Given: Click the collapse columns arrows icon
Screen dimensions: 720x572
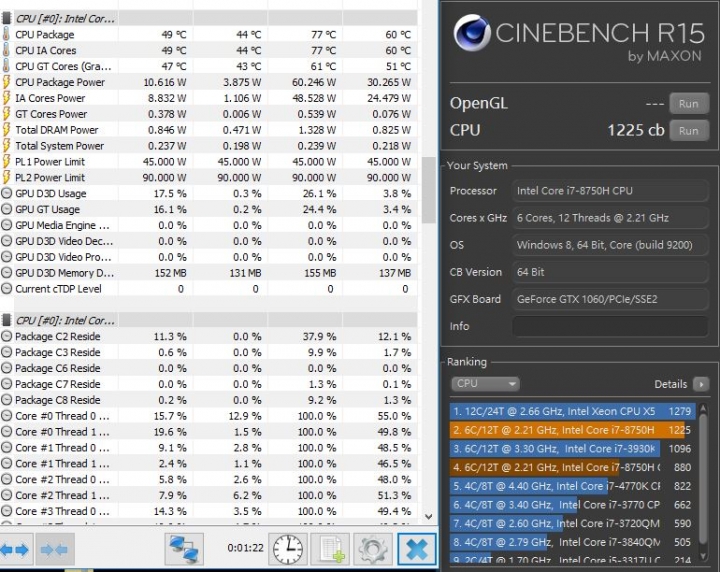Looking at the screenshot, I should (x=54, y=549).
